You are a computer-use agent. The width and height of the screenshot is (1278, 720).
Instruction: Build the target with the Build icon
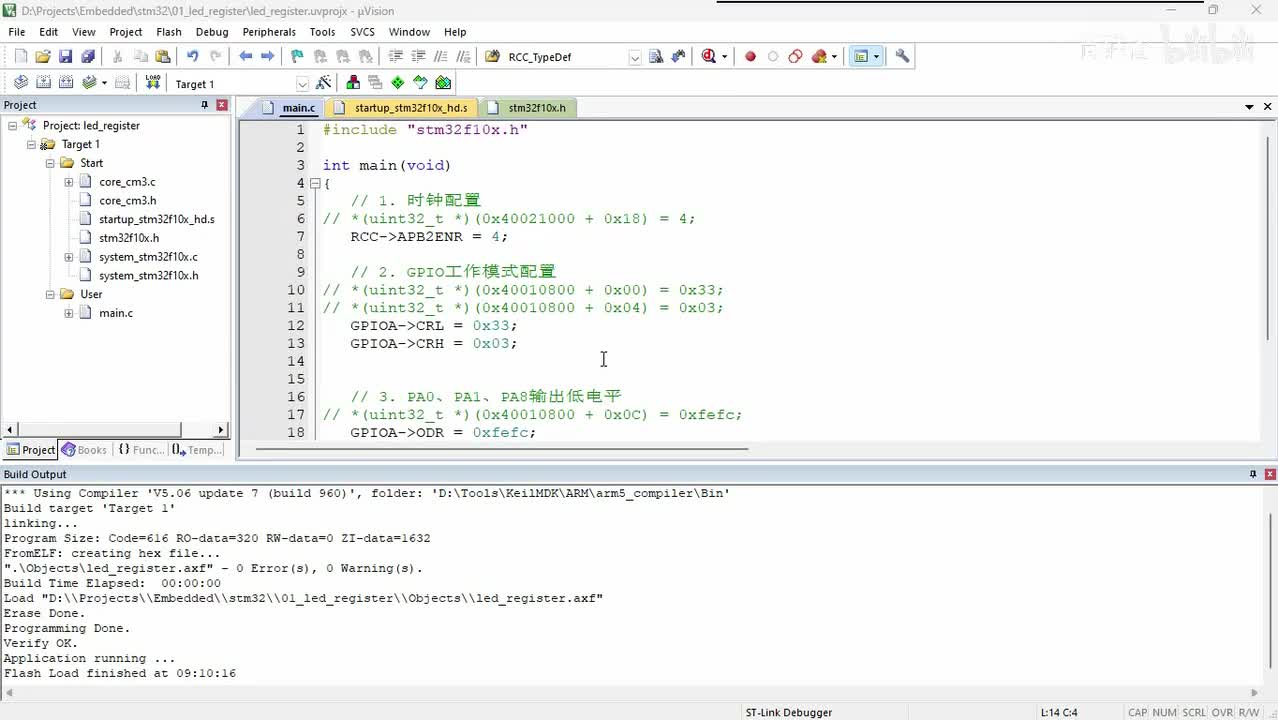pyautogui.click(x=43, y=83)
